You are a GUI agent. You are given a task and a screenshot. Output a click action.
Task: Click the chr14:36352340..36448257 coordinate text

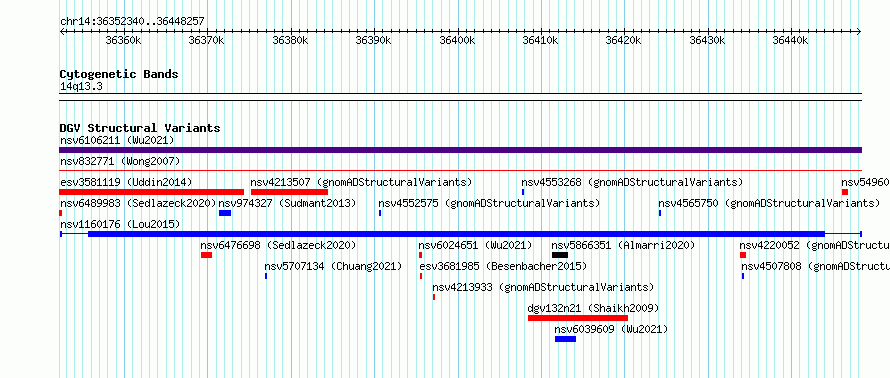(132, 22)
